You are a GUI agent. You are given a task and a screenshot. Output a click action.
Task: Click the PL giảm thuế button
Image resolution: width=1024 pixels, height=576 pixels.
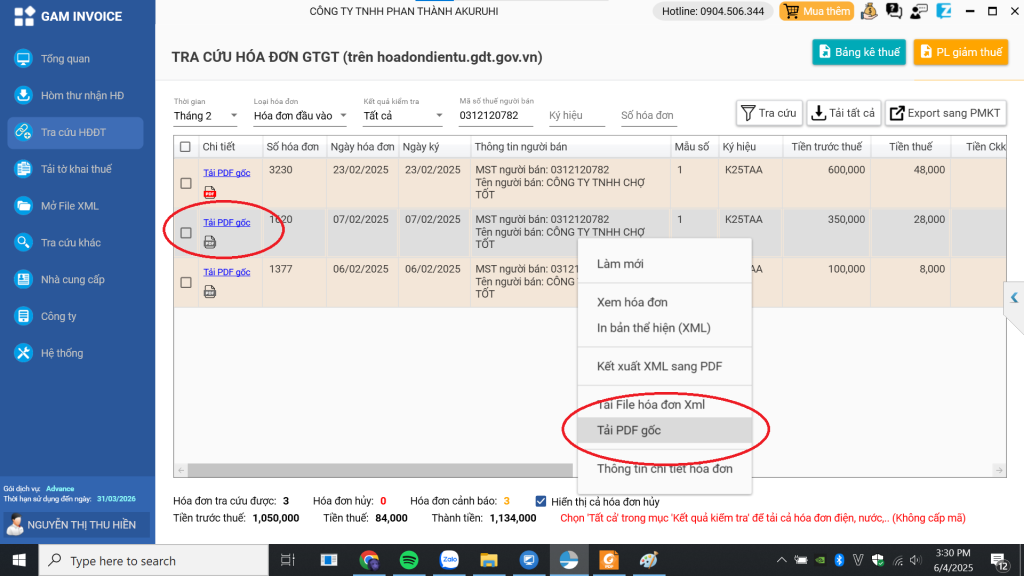(961, 52)
